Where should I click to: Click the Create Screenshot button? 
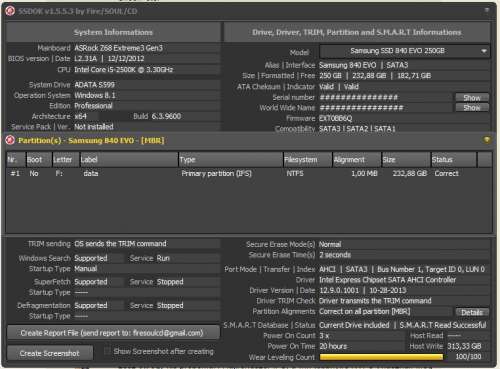[x=50, y=353]
